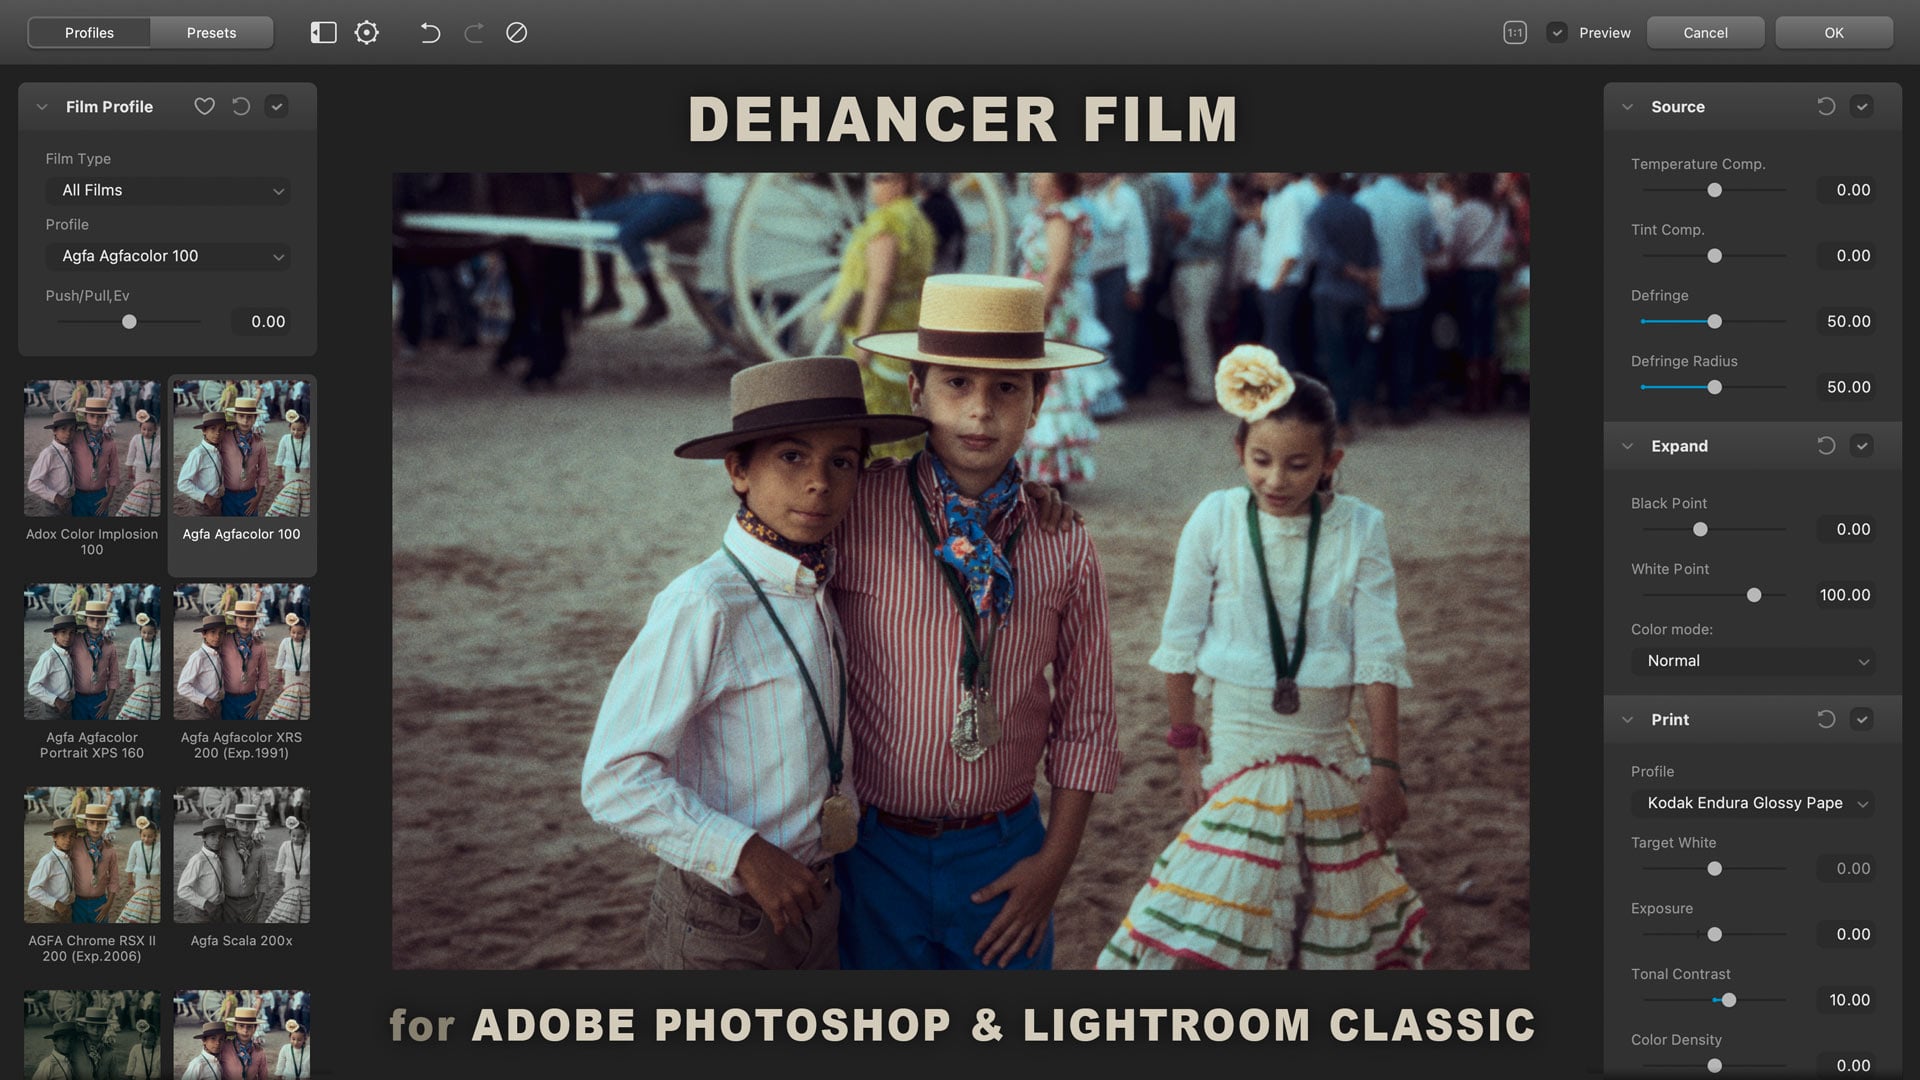Reset the Print panel settings
1920x1080 pixels.
point(1825,719)
